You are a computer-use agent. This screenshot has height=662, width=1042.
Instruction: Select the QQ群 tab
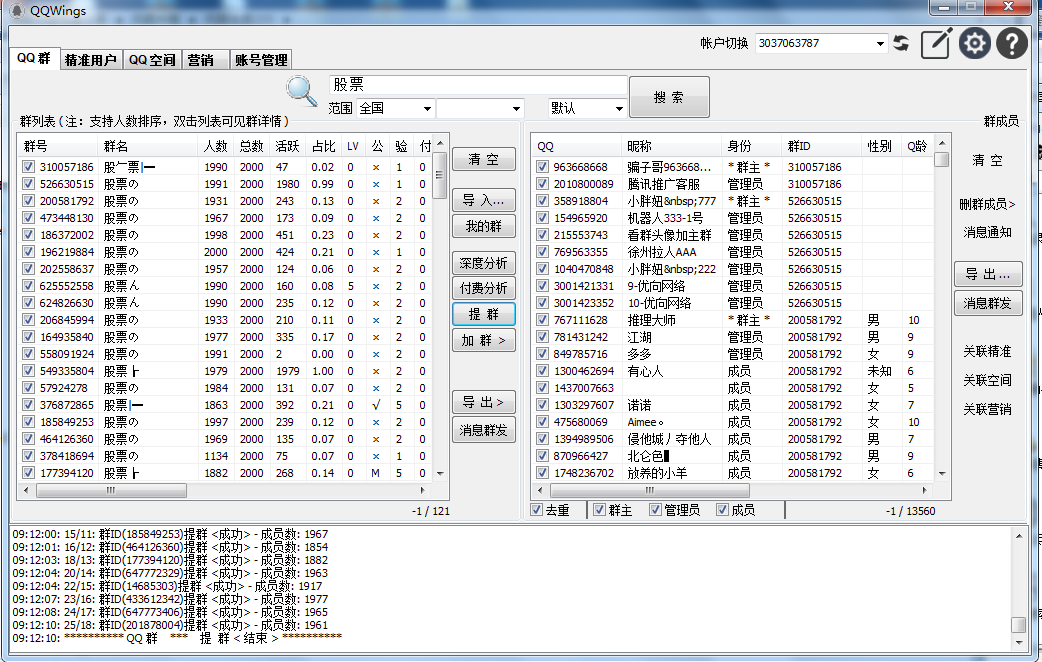[x=34, y=58]
